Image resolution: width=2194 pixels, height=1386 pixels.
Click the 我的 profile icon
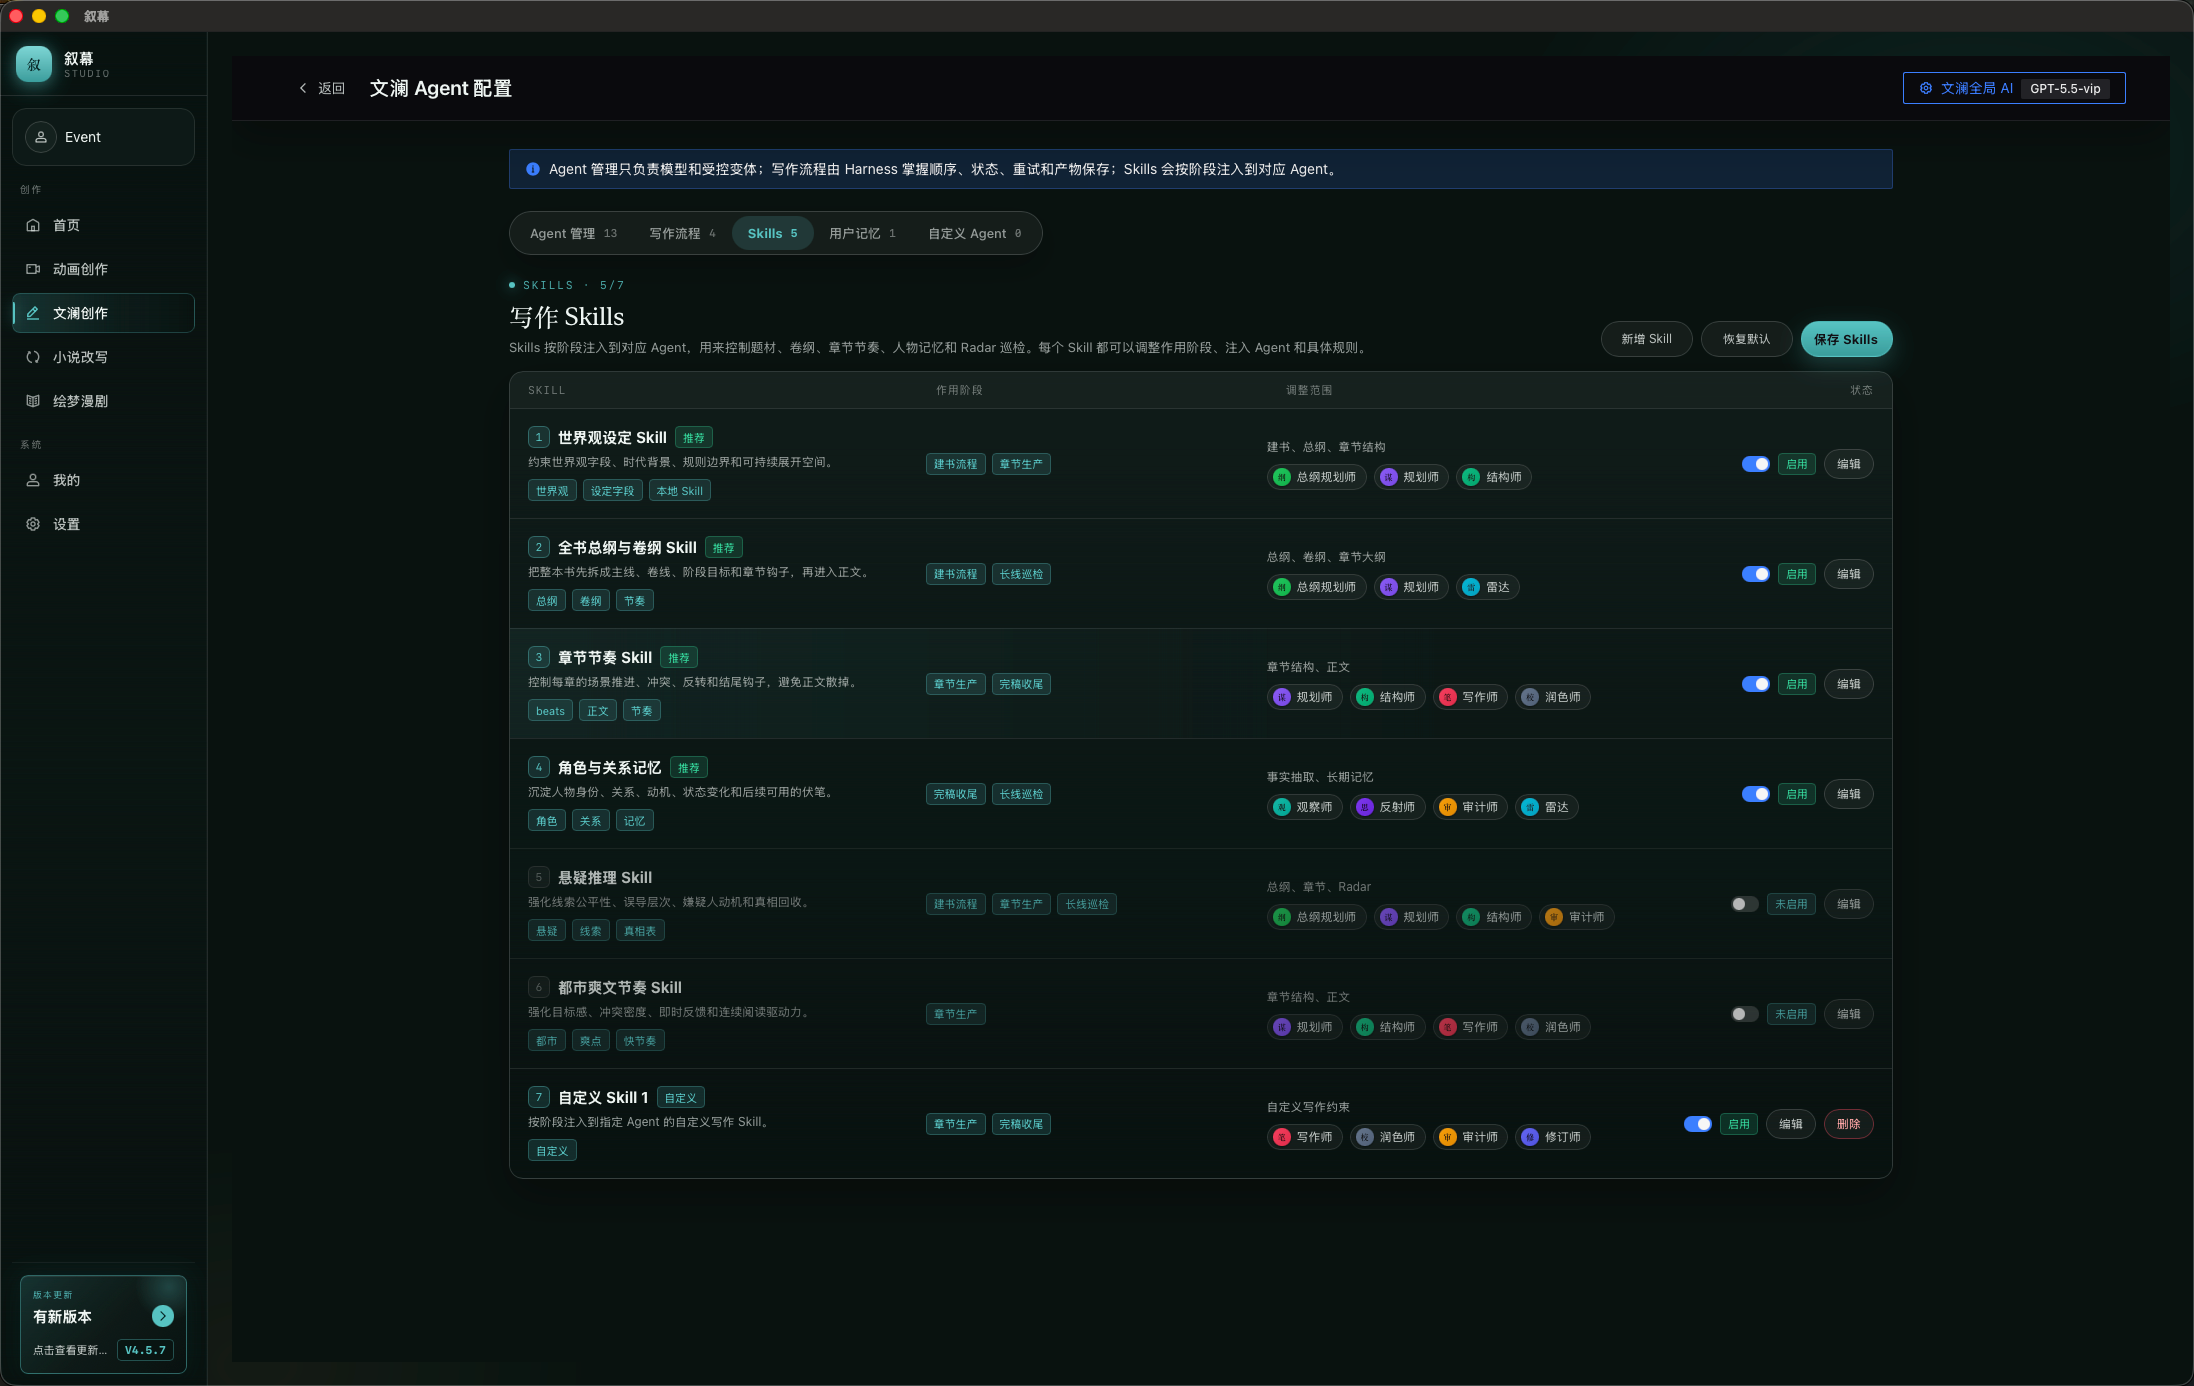(x=33, y=480)
